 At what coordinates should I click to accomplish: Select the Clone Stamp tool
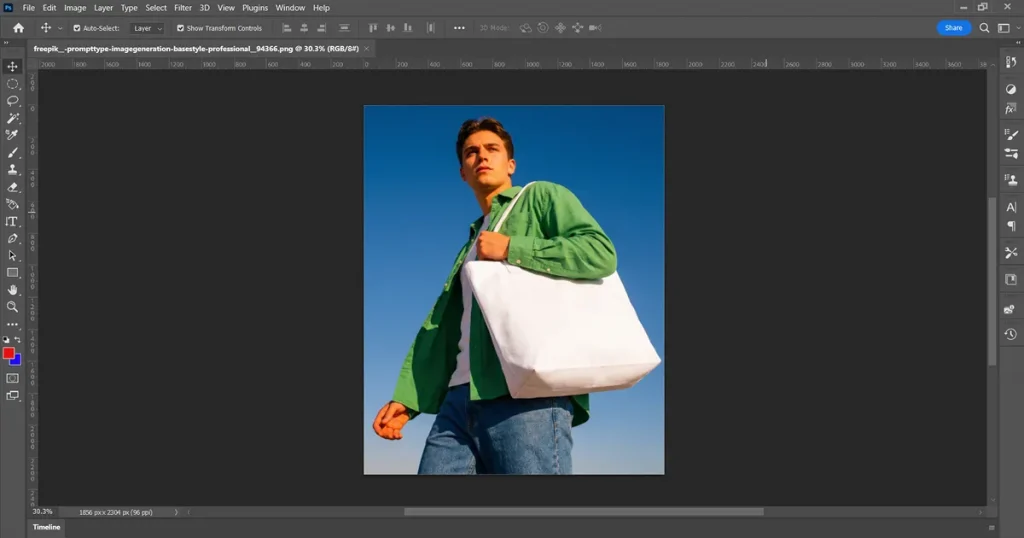coord(12,170)
